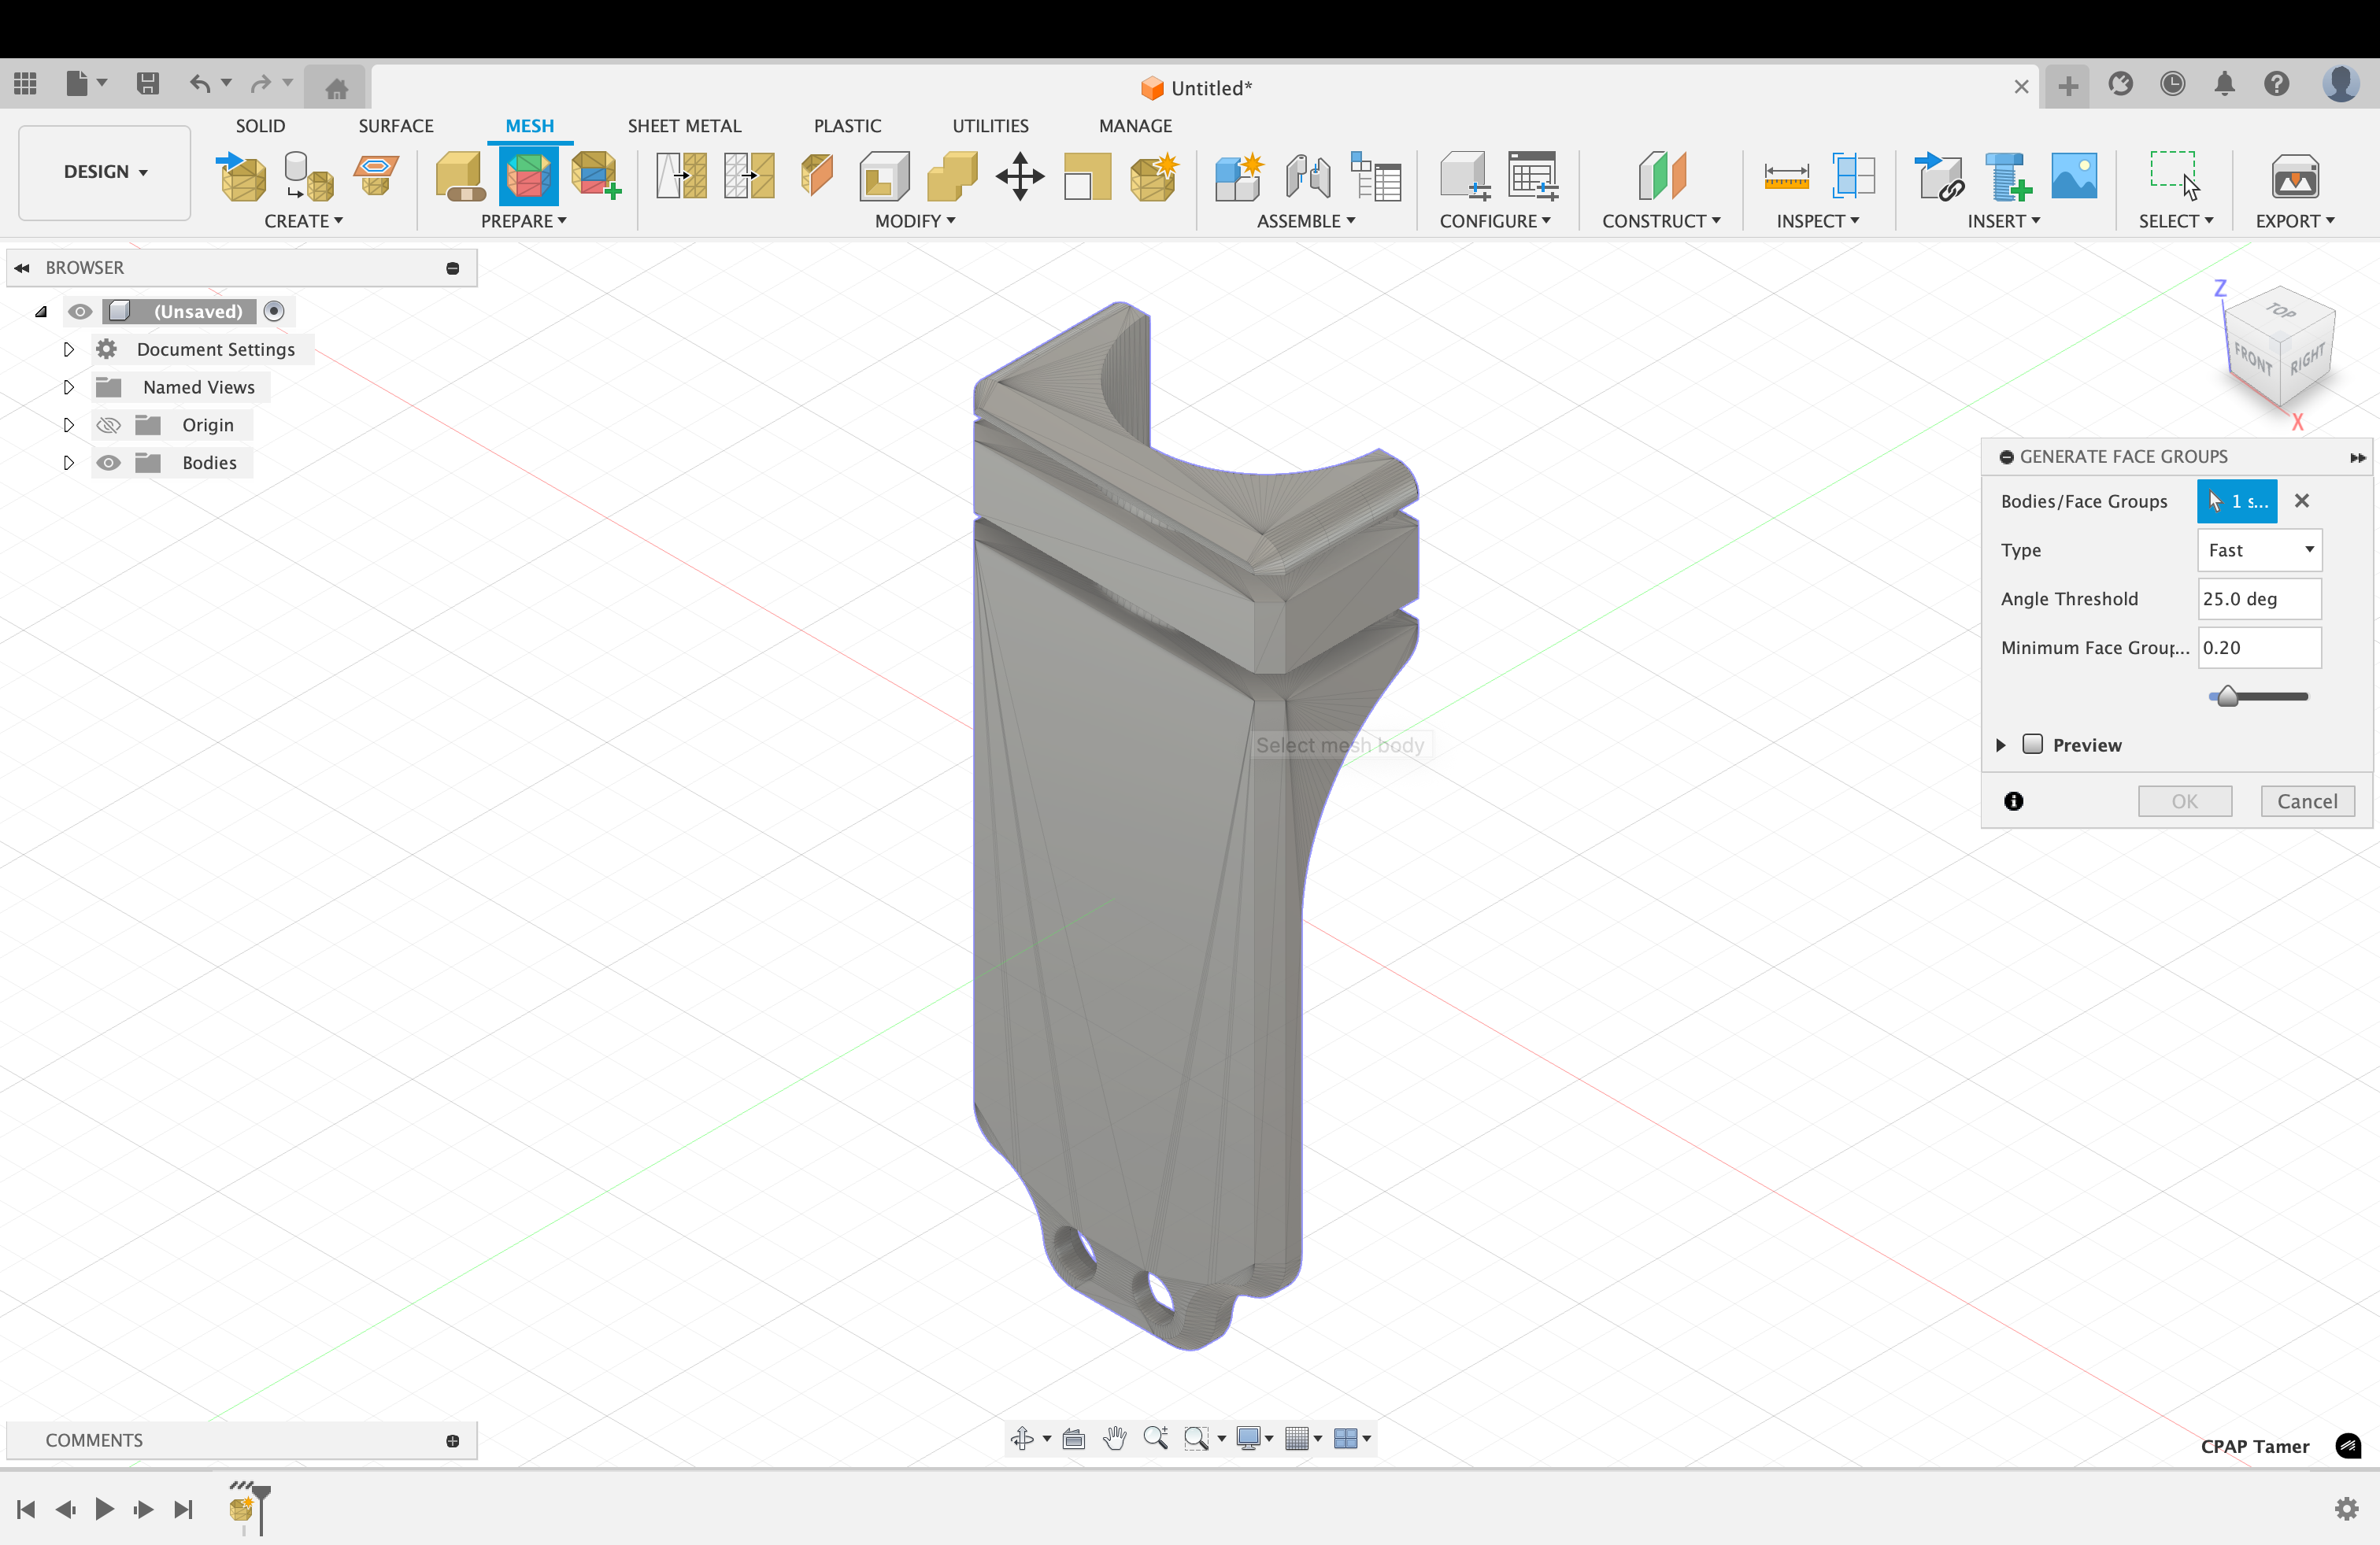The width and height of the screenshot is (2380, 1545).
Task: Enable the Preview checkbox
Action: click(x=2032, y=745)
